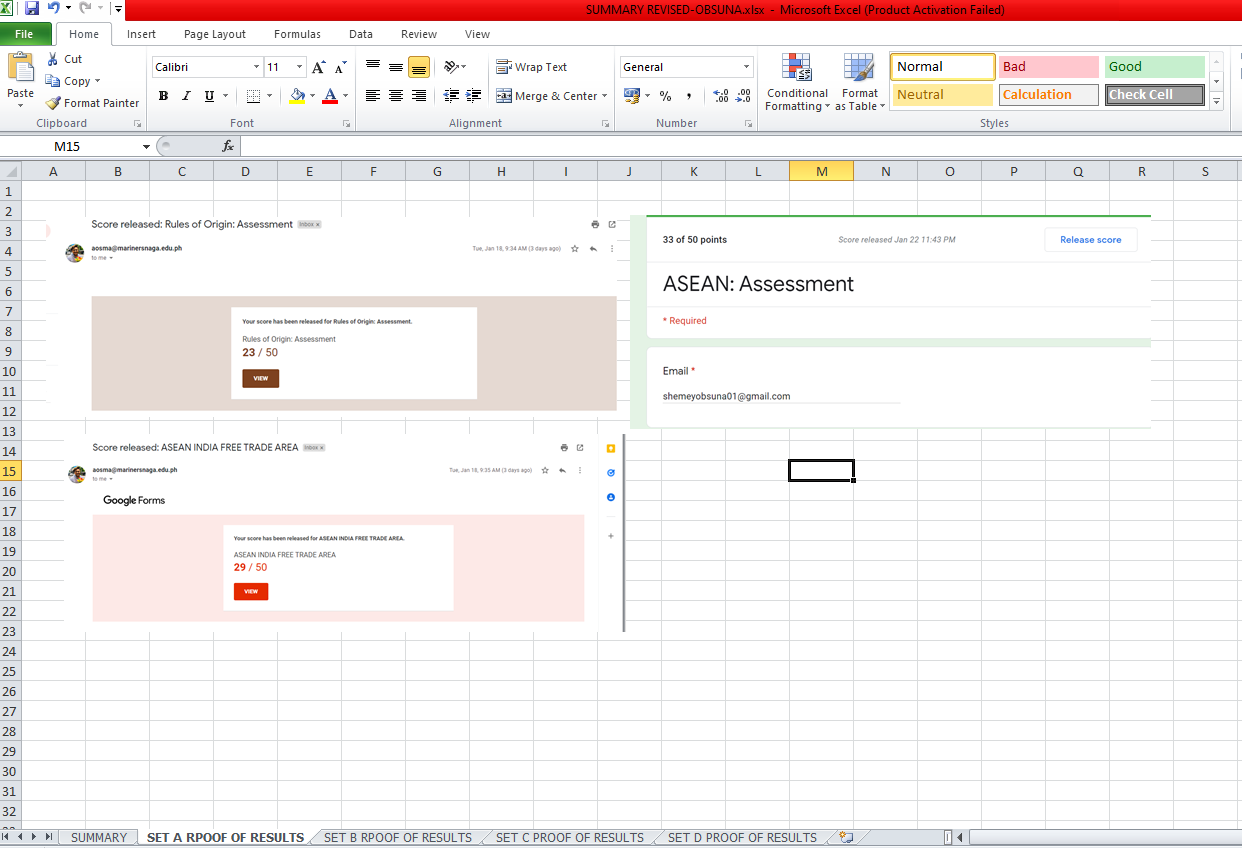
Task: Click the Redo arrow in title bar
Action: (85, 9)
